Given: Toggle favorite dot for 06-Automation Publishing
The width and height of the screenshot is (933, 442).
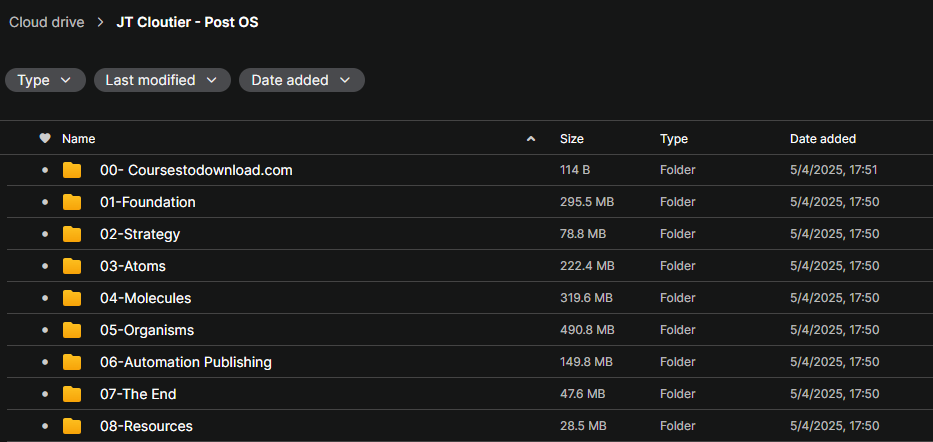Looking at the screenshot, I should coord(44,362).
